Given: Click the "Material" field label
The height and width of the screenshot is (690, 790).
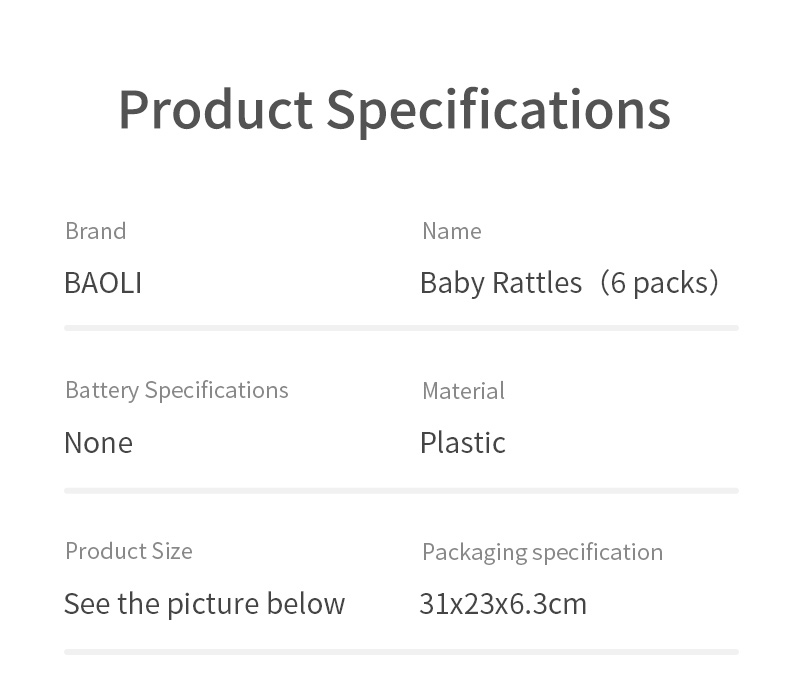Looking at the screenshot, I should [x=463, y=391].
